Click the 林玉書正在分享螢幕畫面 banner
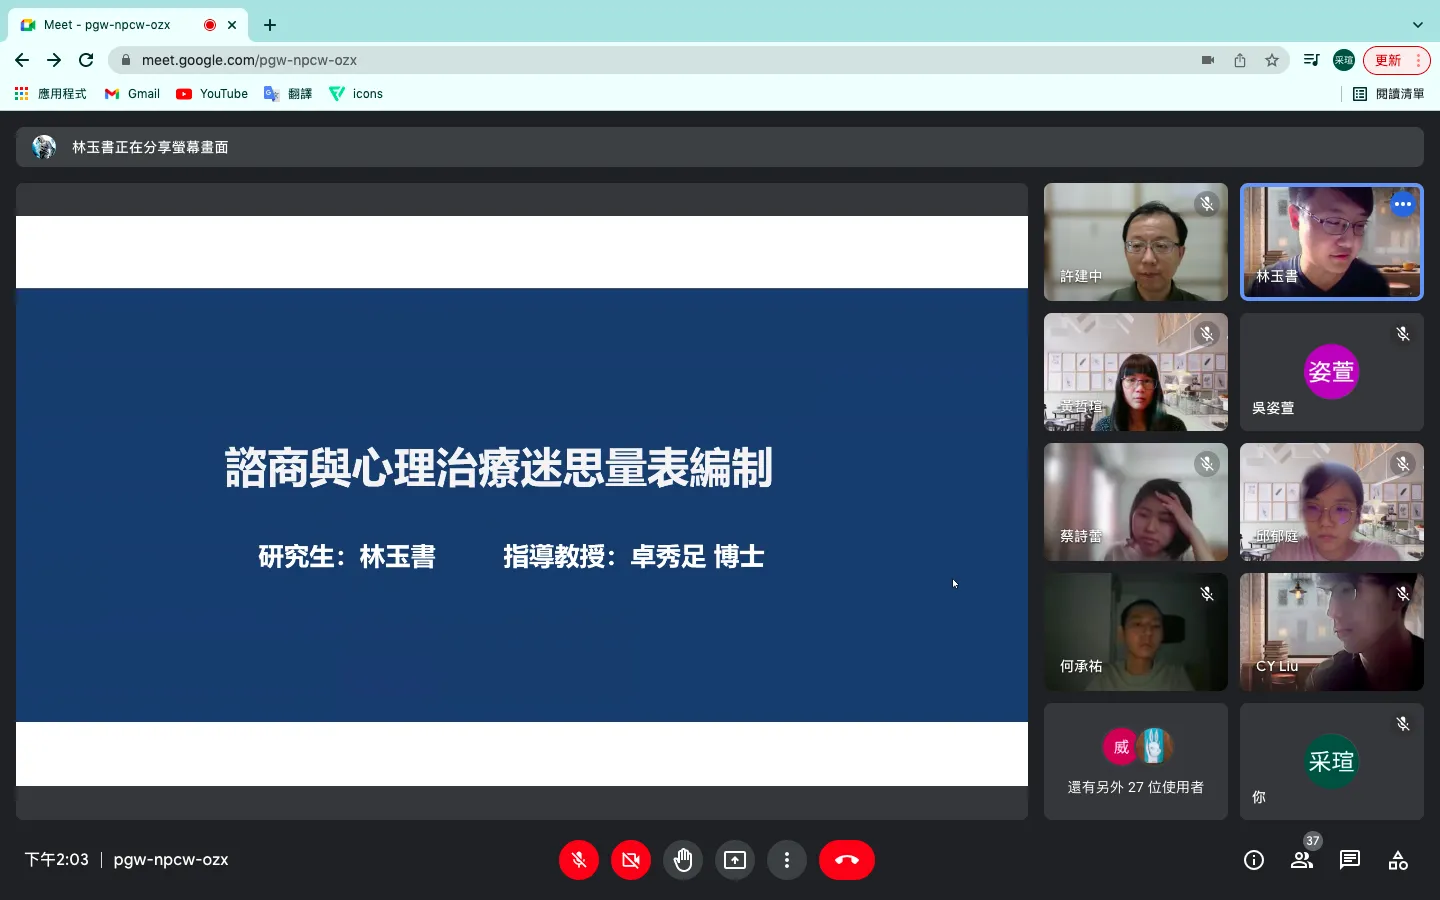Screen dimensions: 1440x900 click(x=720, y=147)
